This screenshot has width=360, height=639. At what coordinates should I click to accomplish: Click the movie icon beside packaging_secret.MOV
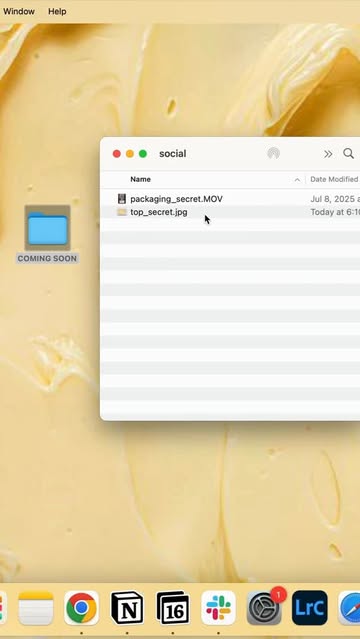121,199
